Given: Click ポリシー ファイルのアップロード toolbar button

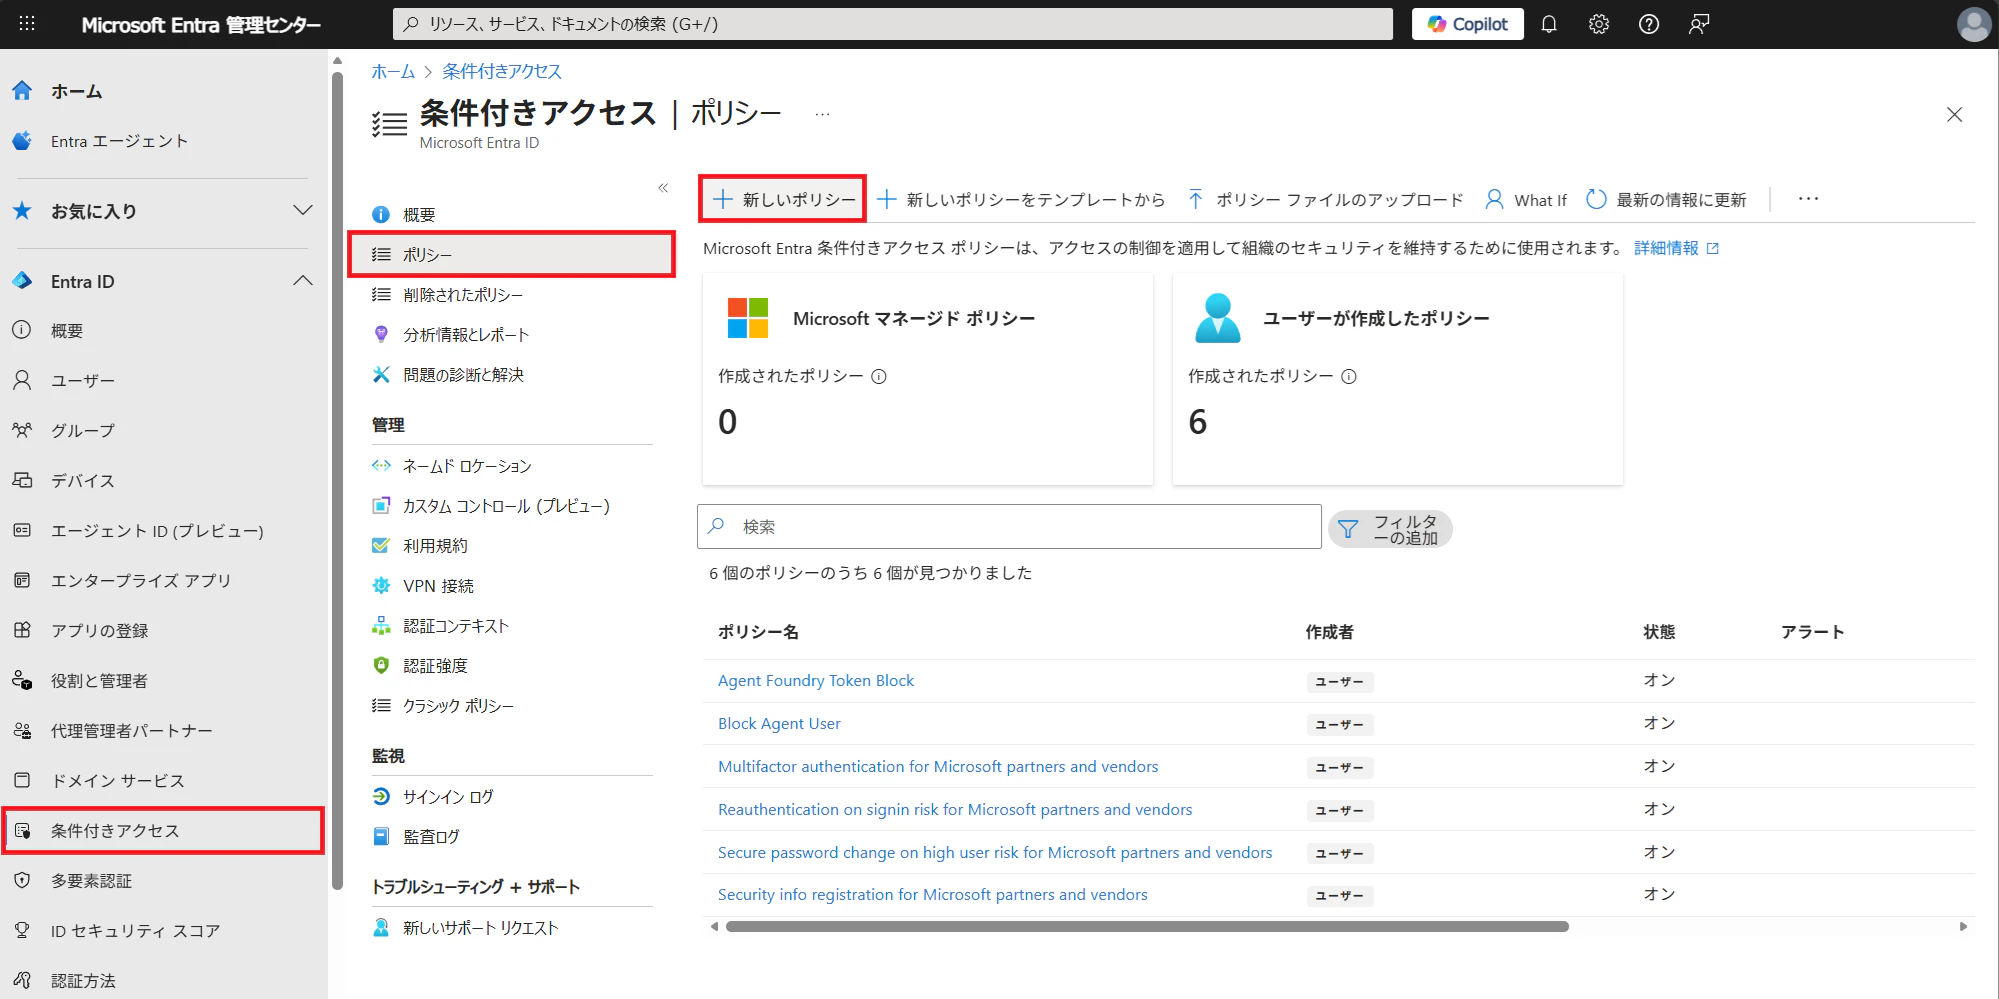Looking at the screenshot, I should pos(1325,199).
